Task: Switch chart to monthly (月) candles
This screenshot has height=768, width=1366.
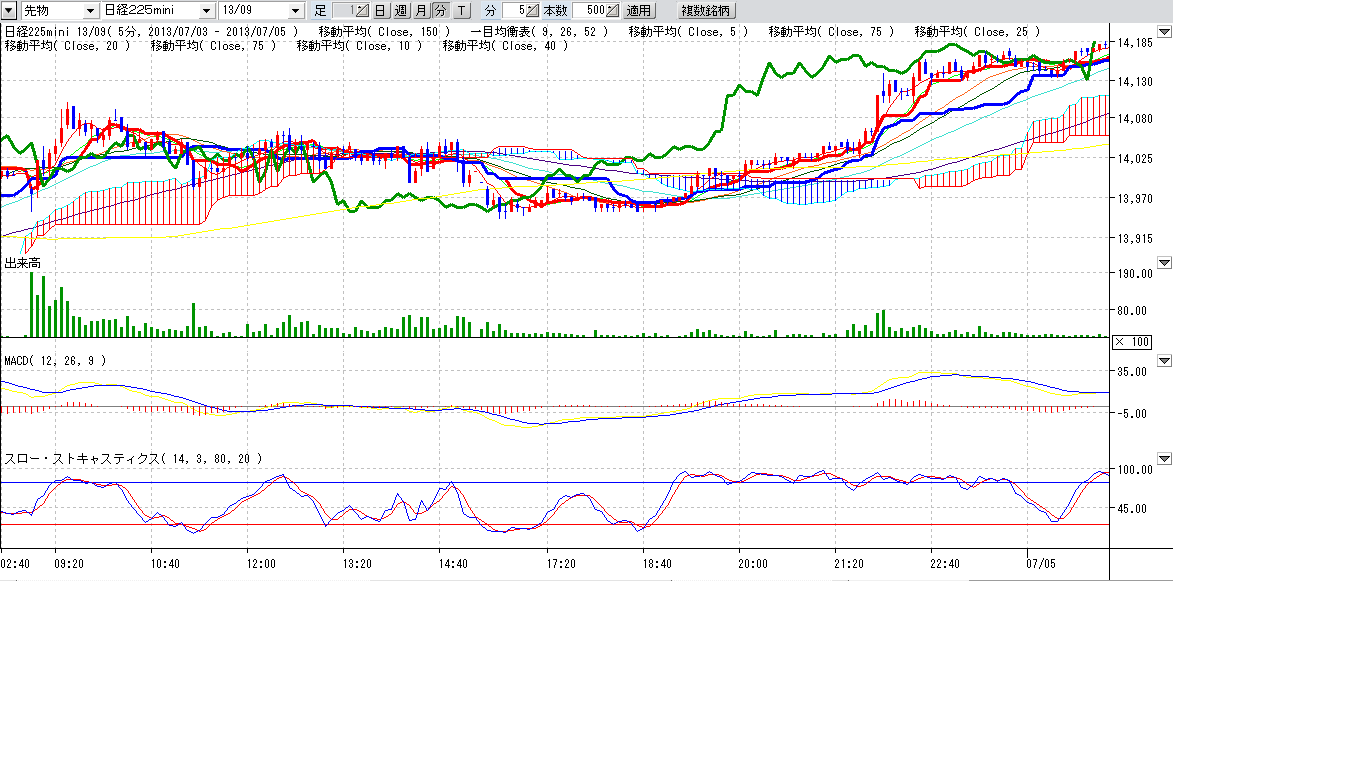Action: (x=420, y=11)
